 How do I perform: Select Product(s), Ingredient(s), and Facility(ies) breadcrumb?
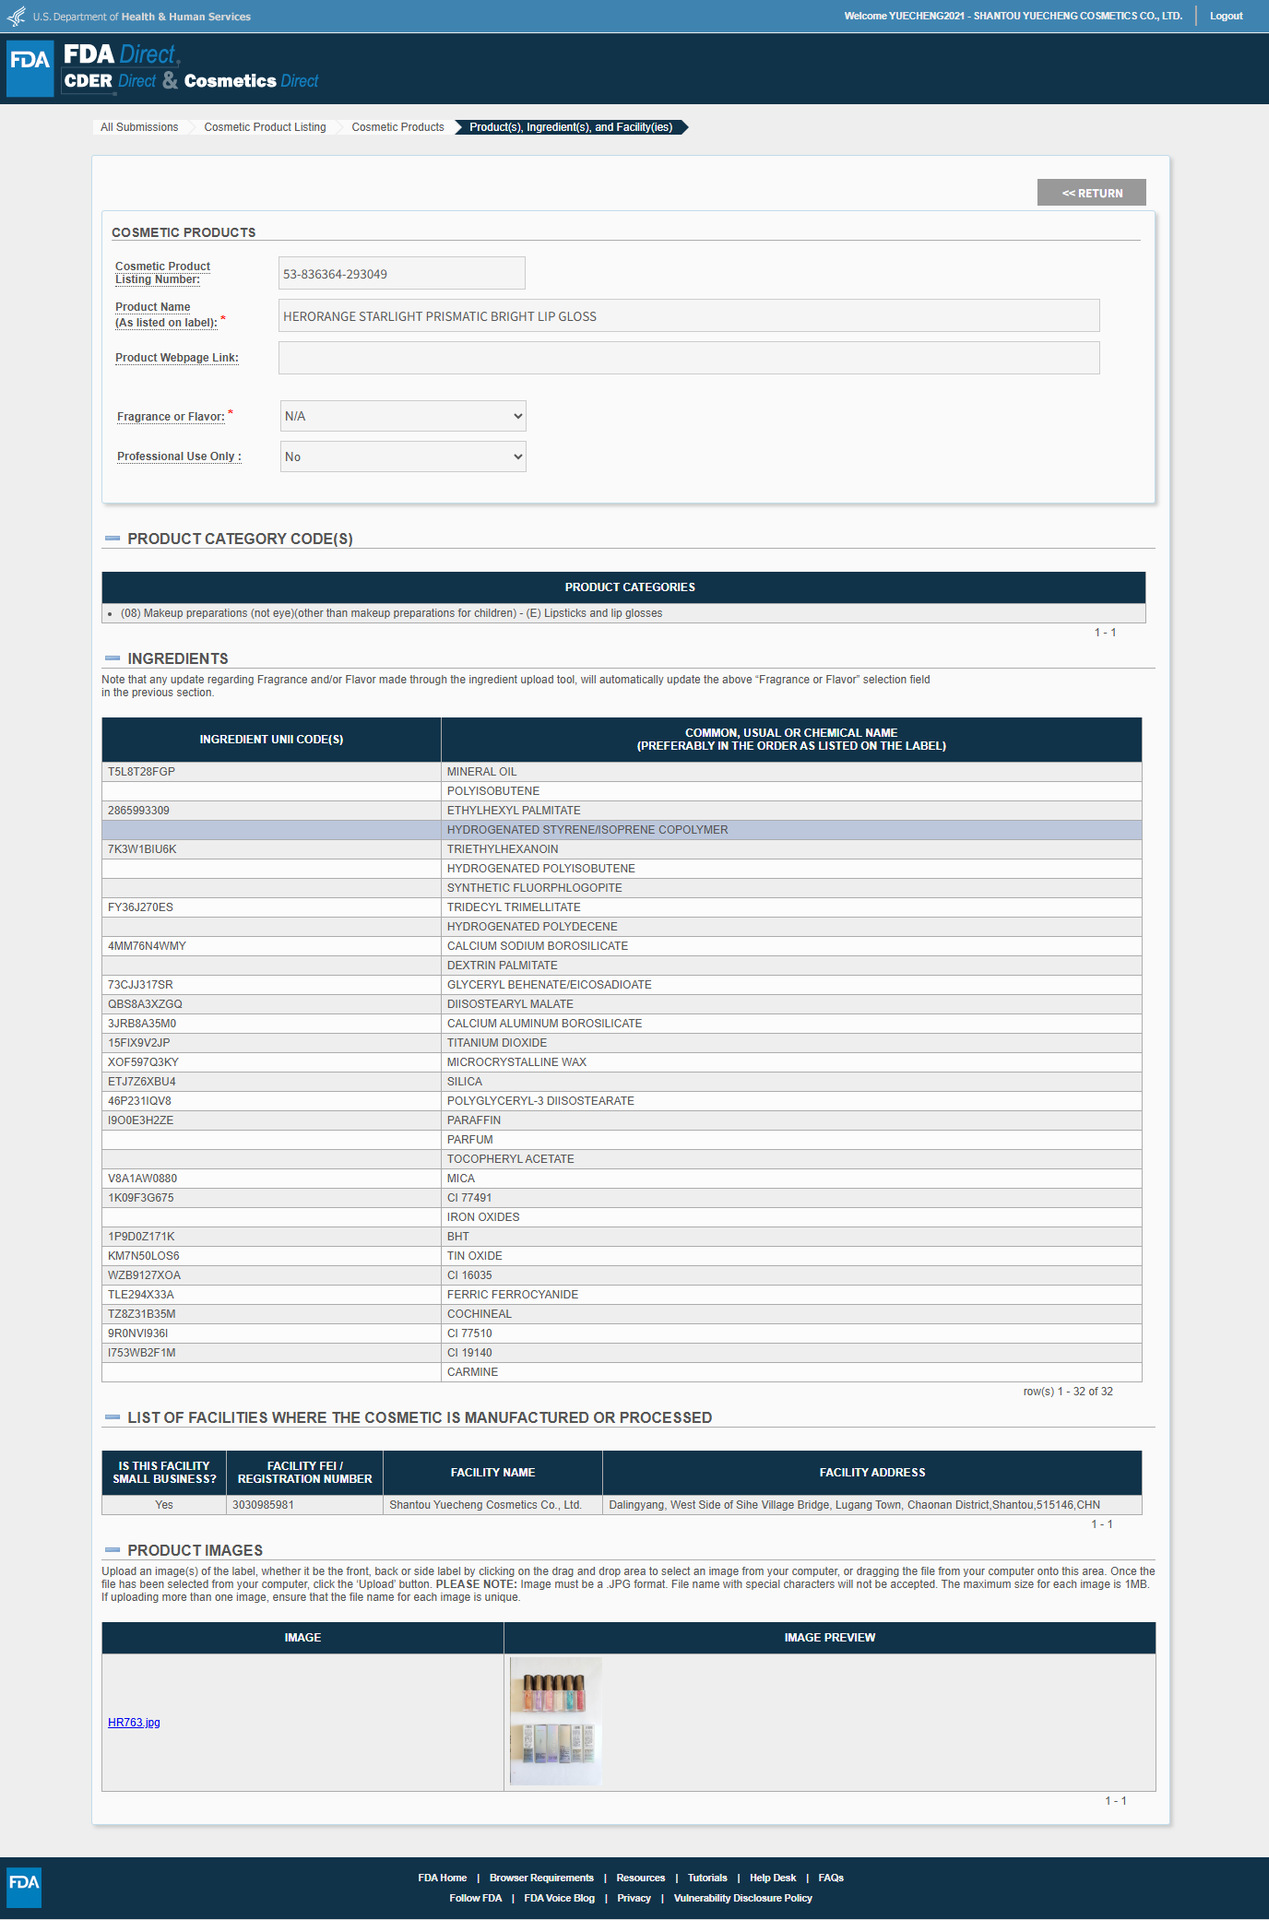tap(571, 127)
